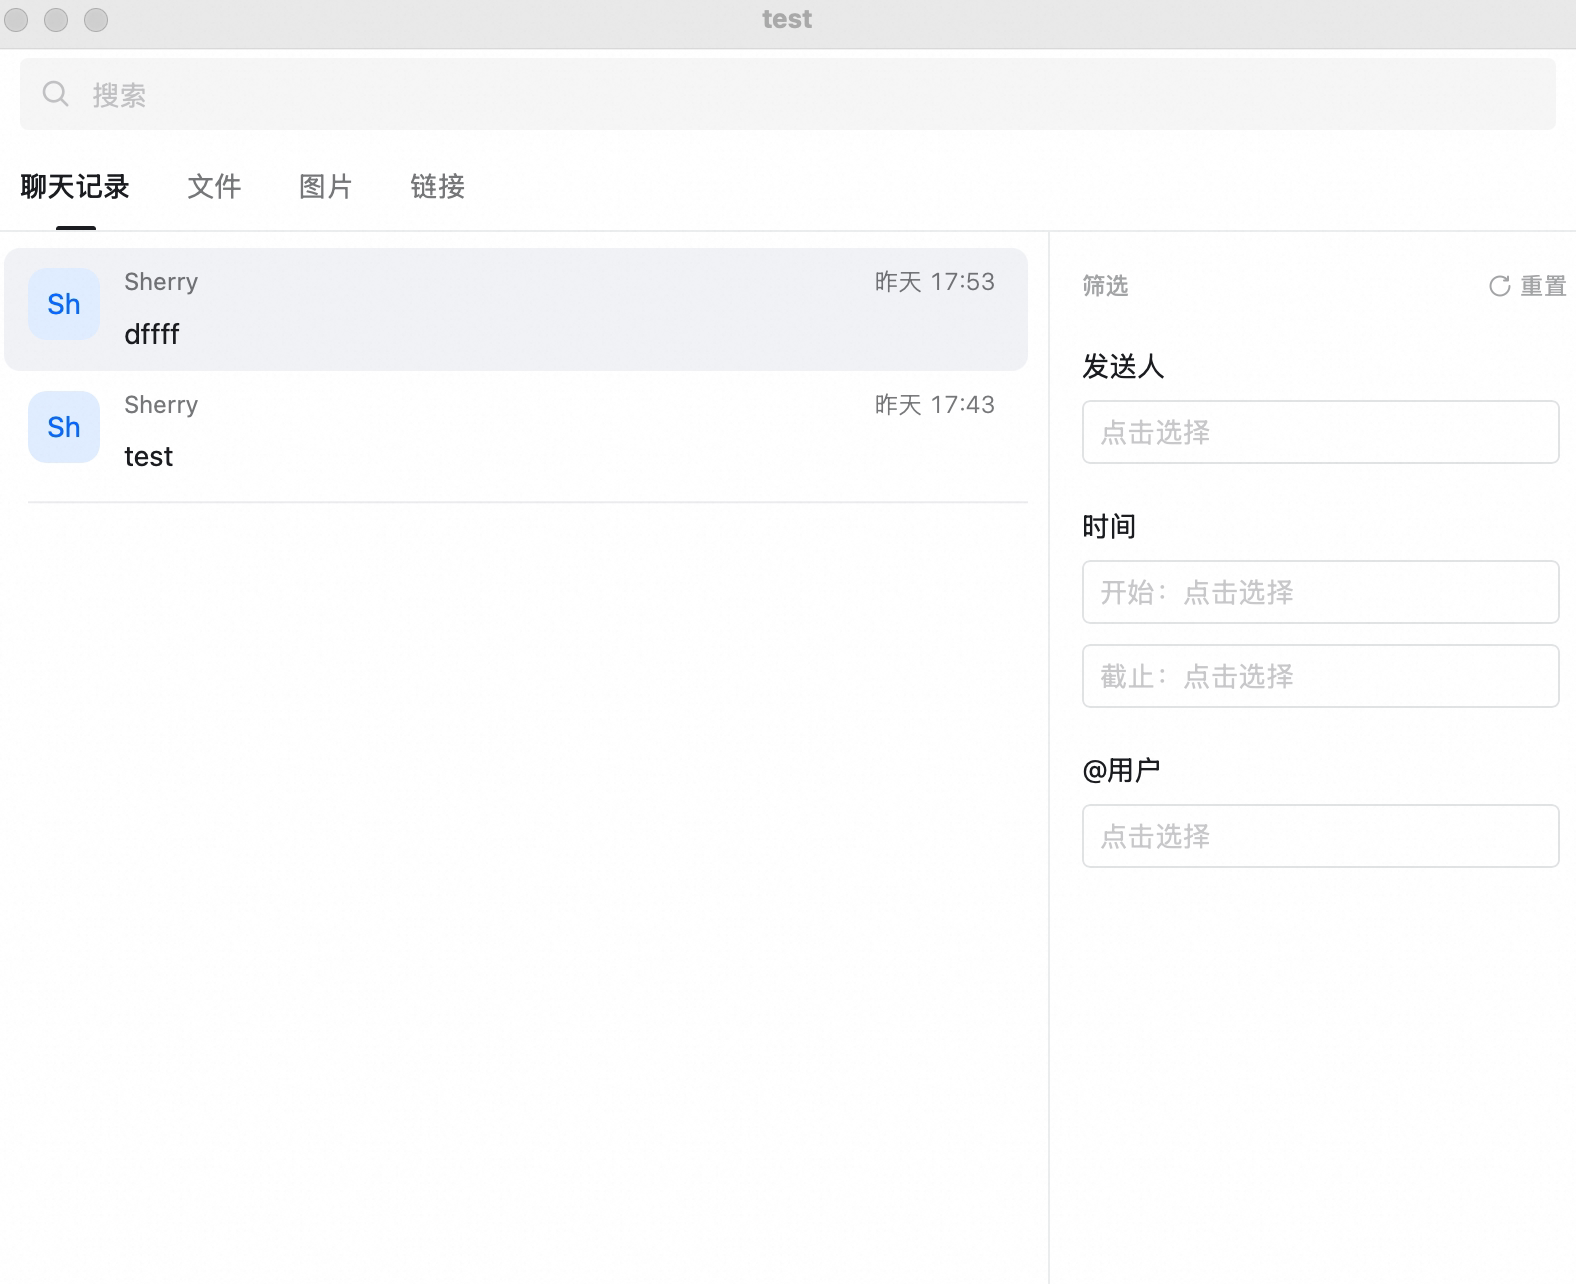Image resolution: width=1576 pixels, height=1284 pixels.
Task: Close the test window
Action: (17, 19)
